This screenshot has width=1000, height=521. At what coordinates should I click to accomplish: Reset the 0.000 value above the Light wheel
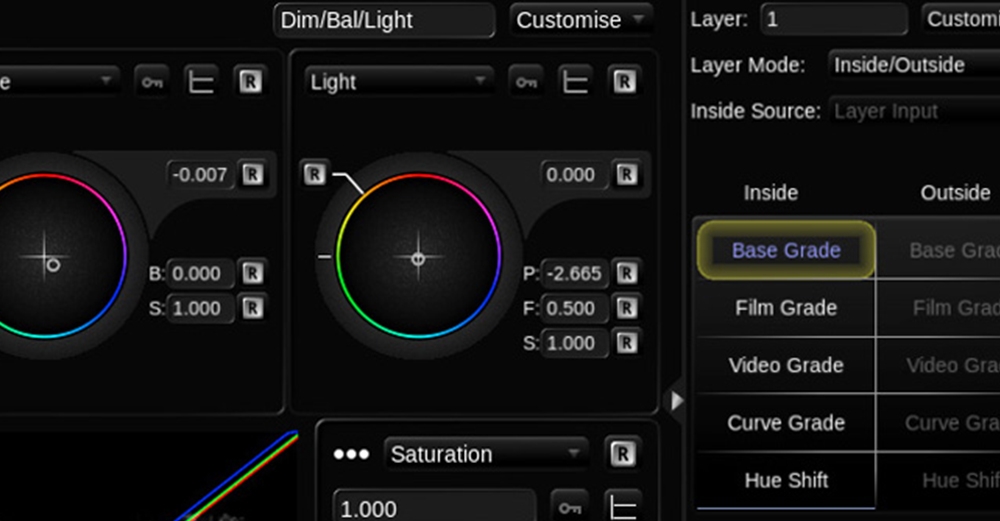click(626, 174)
